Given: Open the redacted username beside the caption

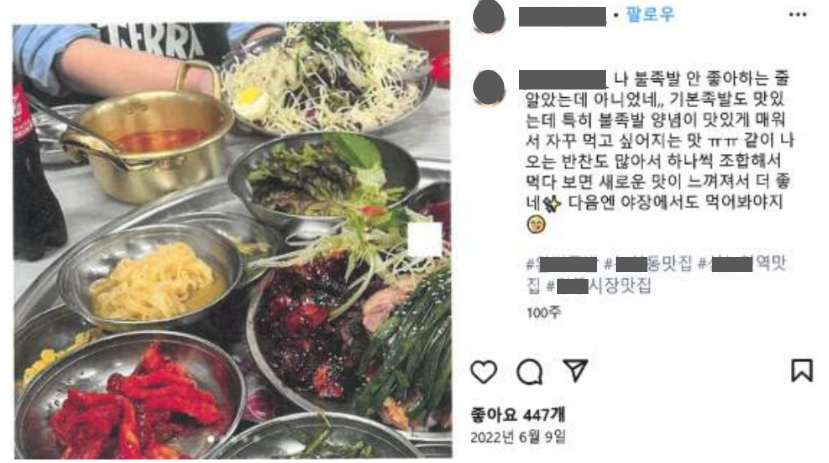Looking at the screenshot, I should coord(562,79).
